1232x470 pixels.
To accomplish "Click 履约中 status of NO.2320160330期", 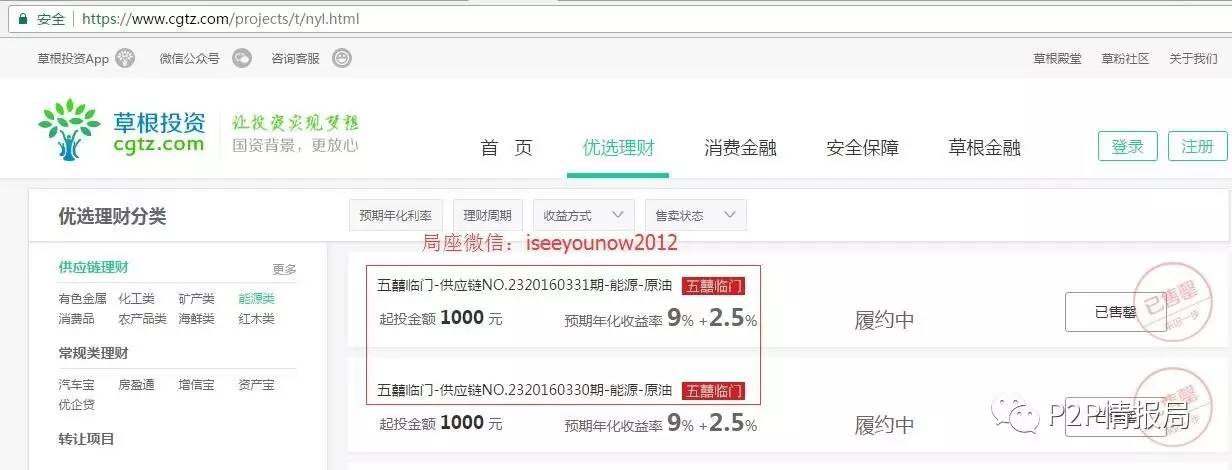I will tap(884, 425).
